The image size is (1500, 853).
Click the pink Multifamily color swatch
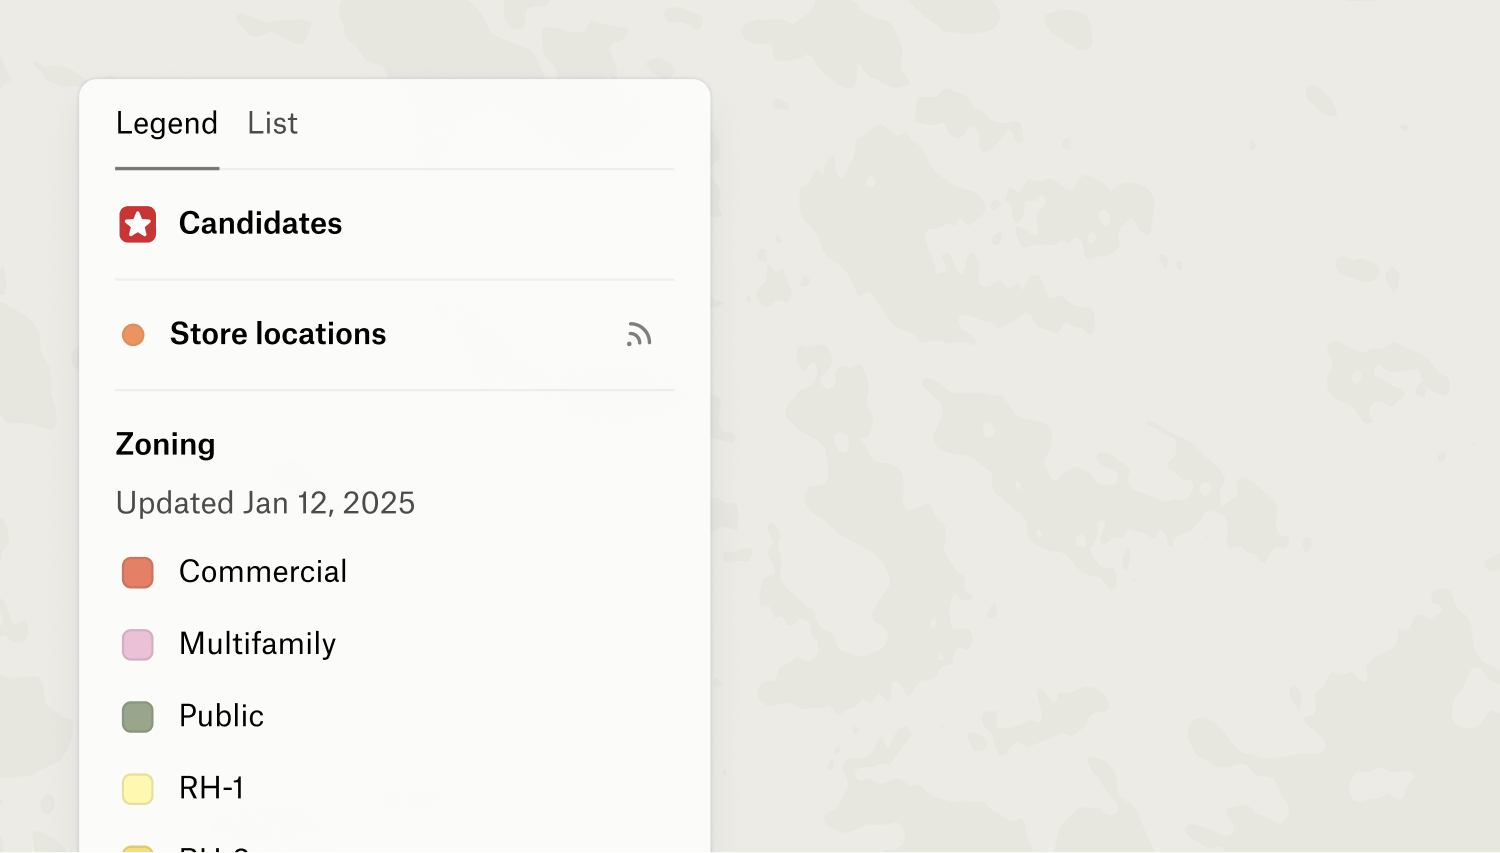[138, 645]
